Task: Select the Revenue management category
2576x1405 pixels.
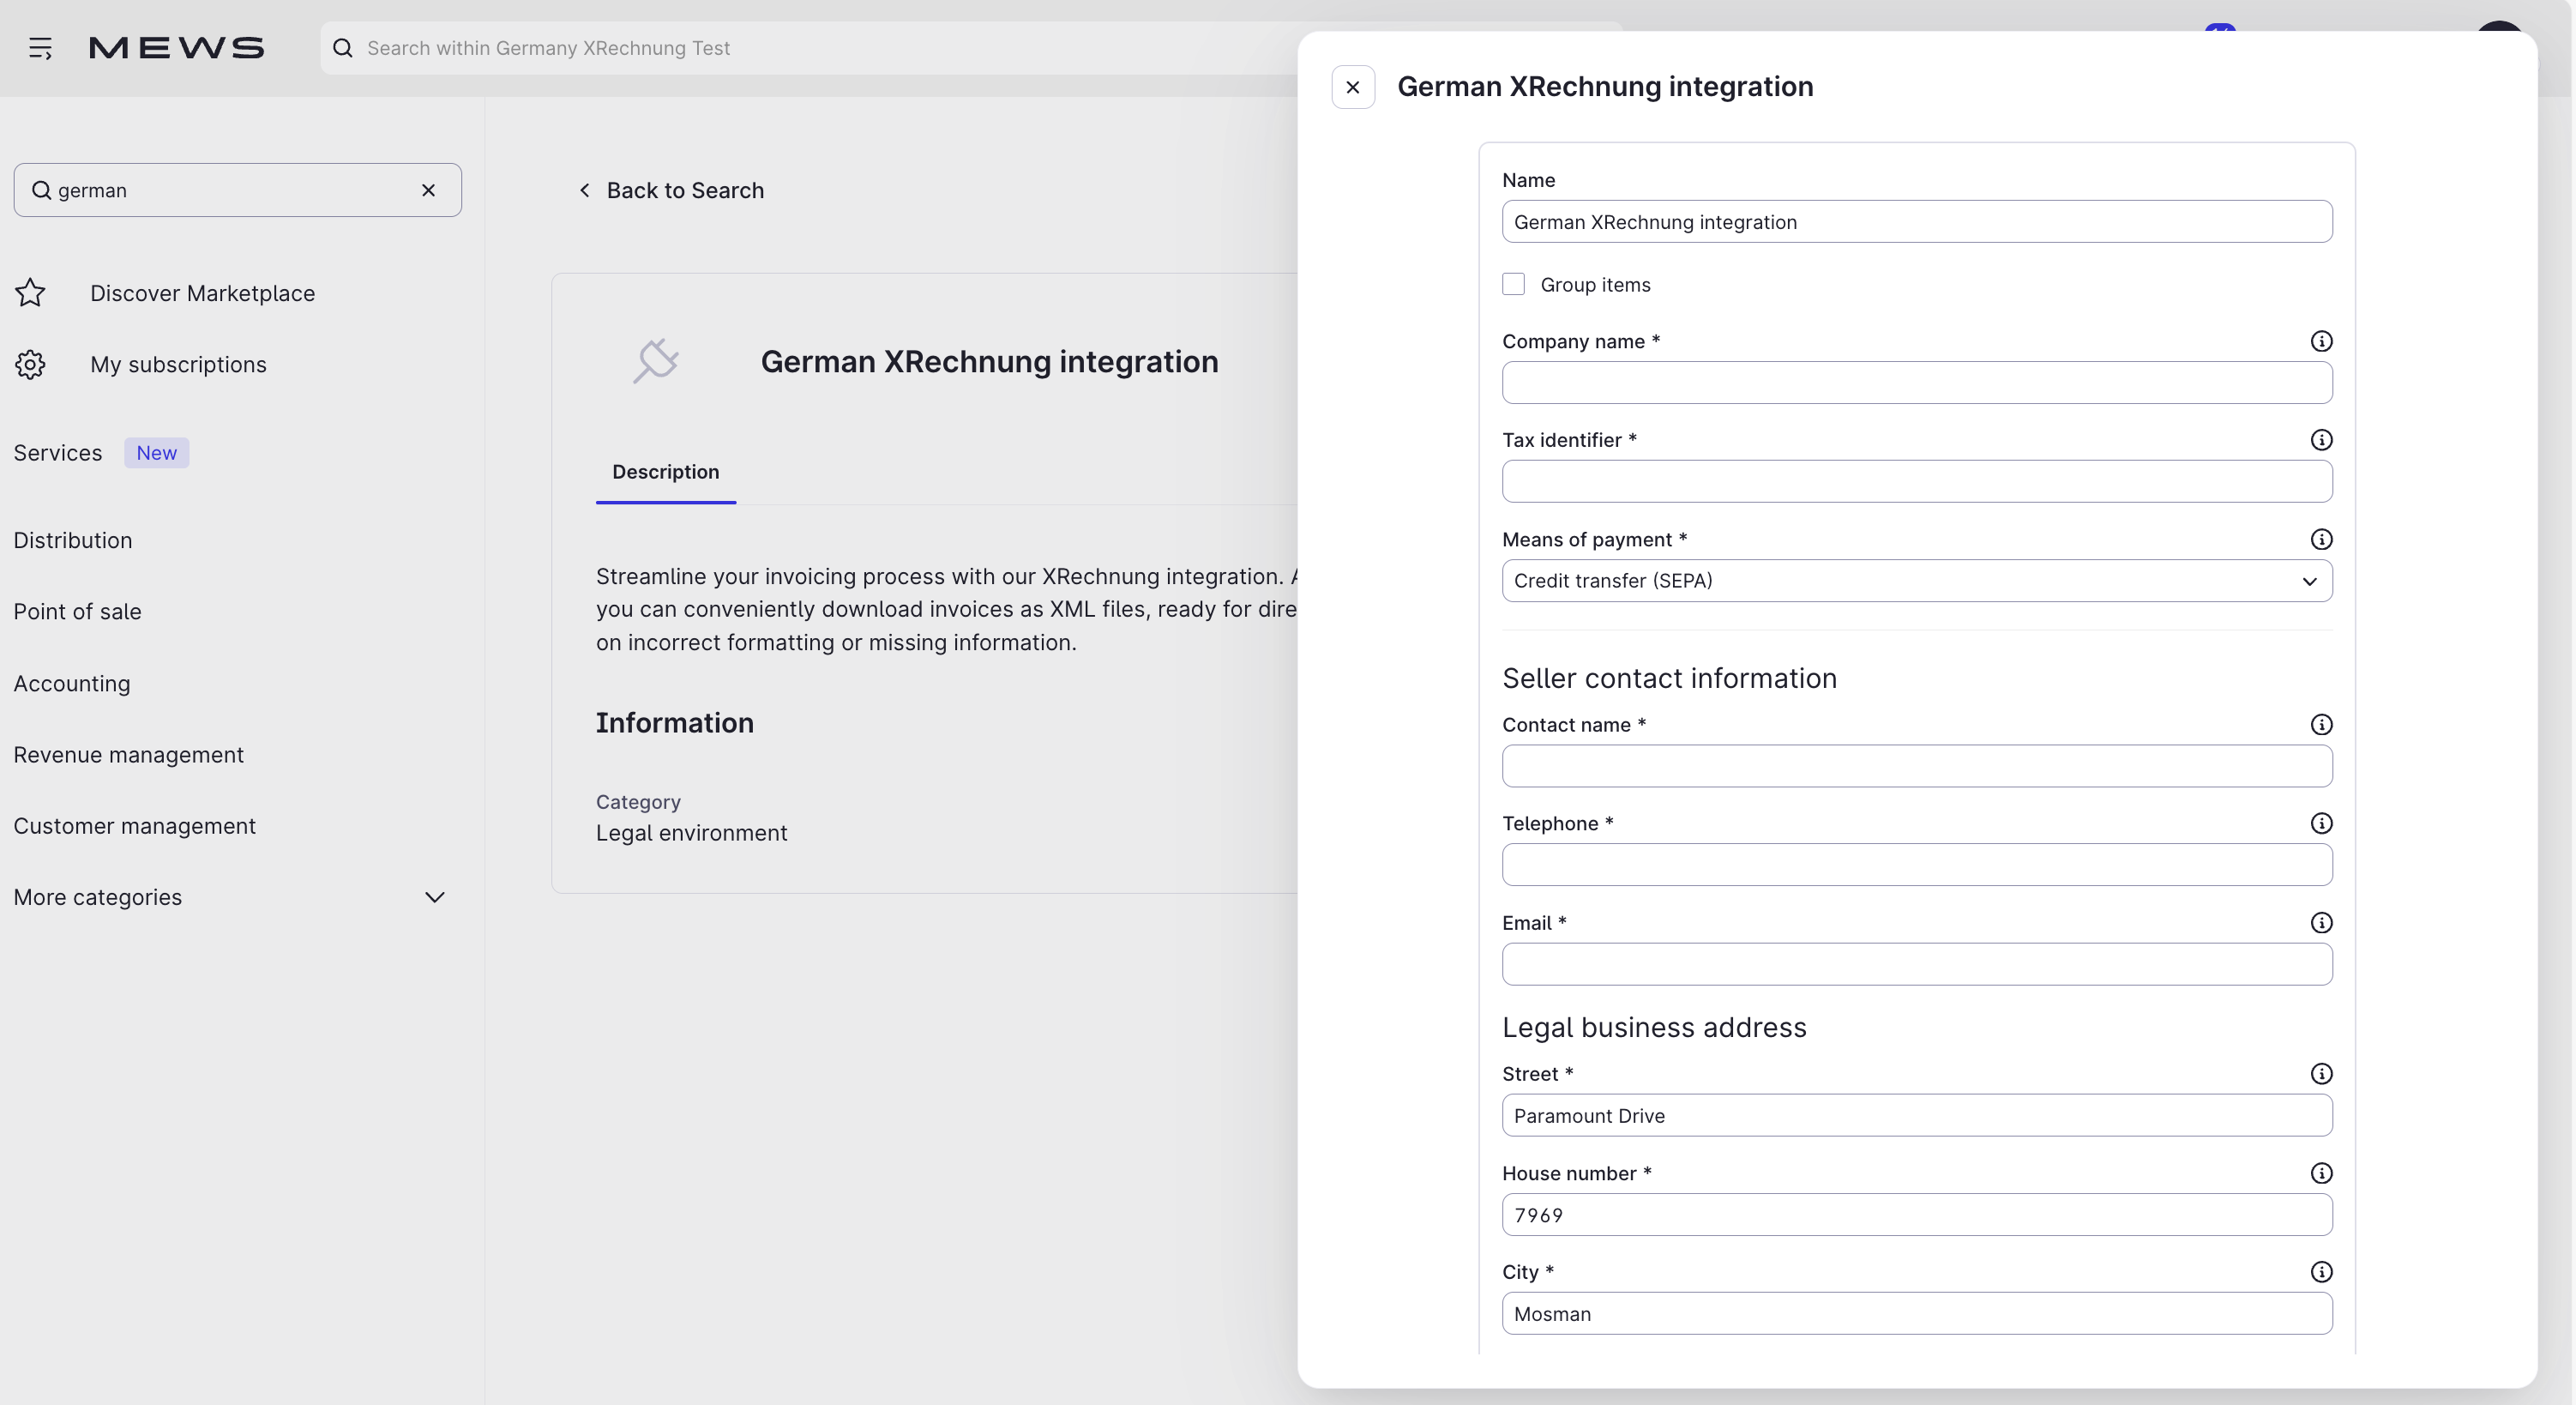Action: tap(129, 755)
